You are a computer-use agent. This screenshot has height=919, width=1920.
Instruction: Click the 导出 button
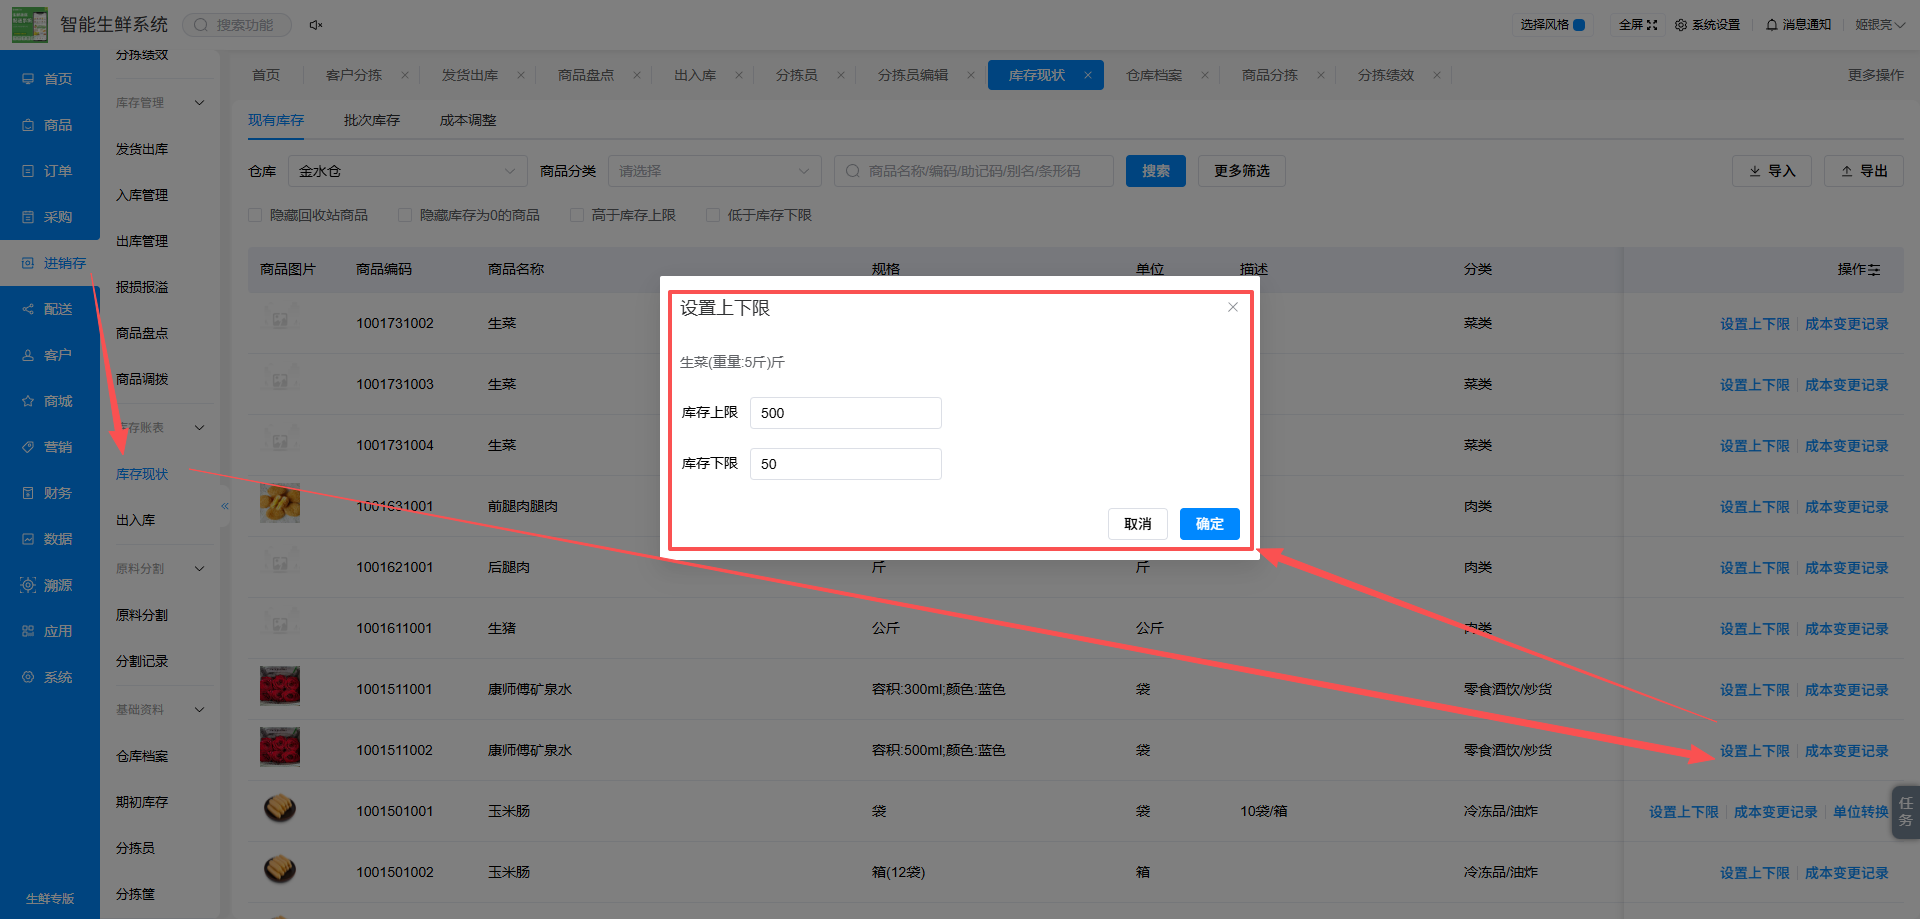1864,171
